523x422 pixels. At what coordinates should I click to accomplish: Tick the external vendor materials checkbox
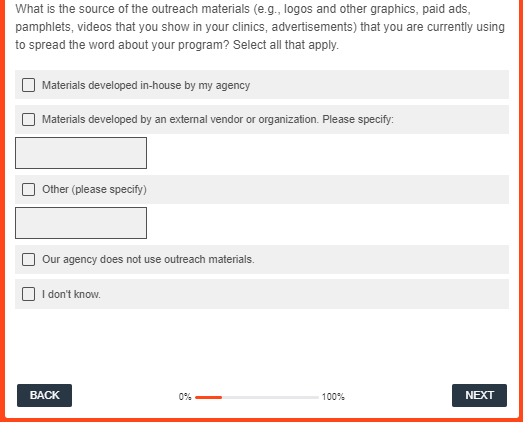(28, 119)
